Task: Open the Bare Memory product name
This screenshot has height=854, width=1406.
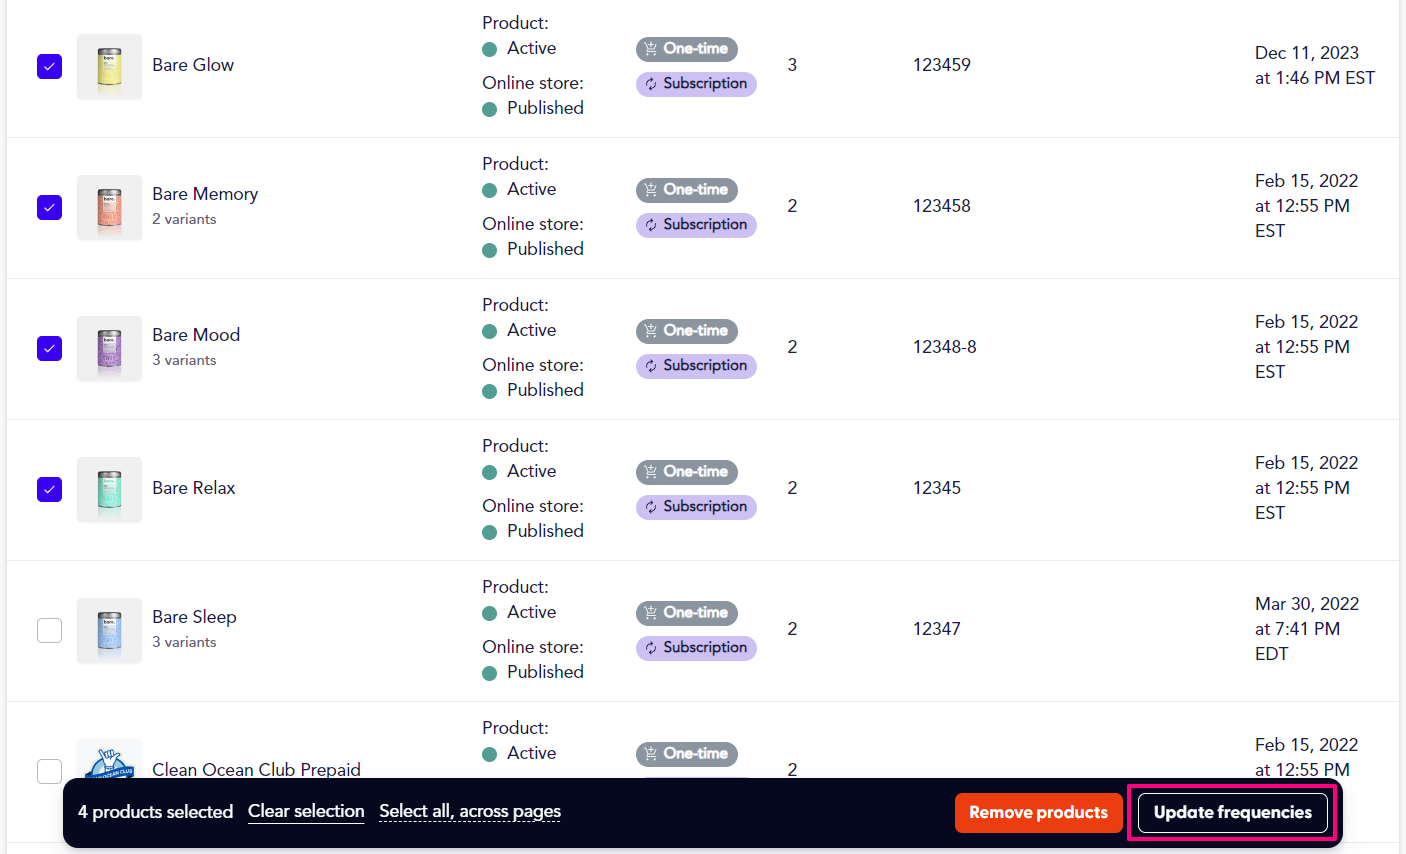Action: (x=205, y=194)
